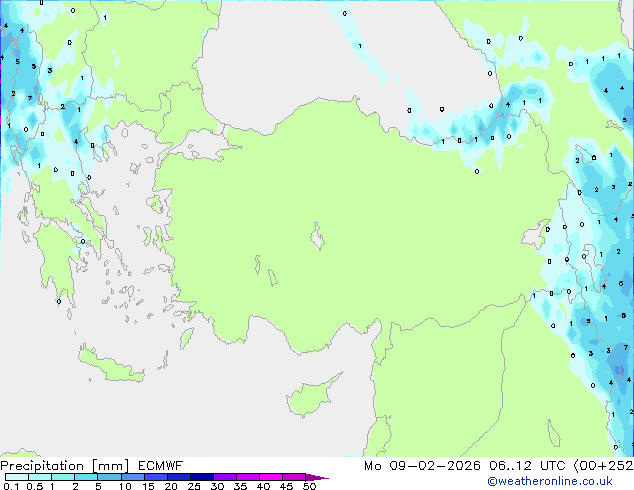Click the 2–5 mm legend color swatch

point(86,477)
